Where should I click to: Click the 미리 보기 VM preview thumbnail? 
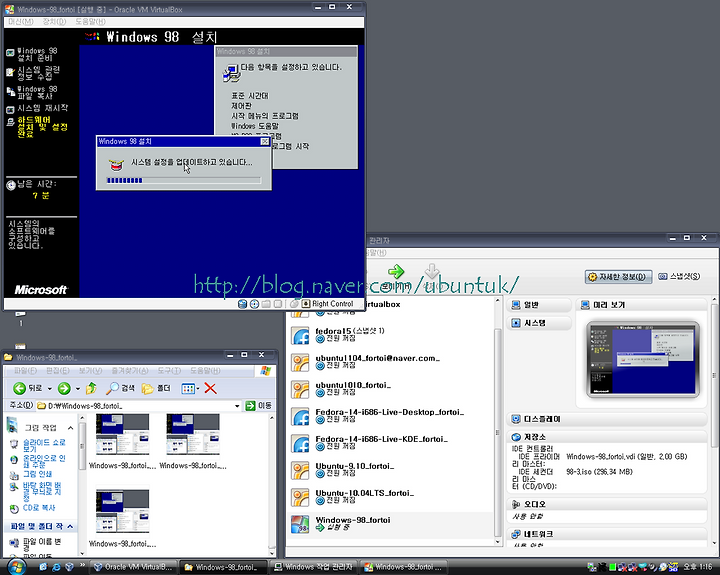(642, 359)
